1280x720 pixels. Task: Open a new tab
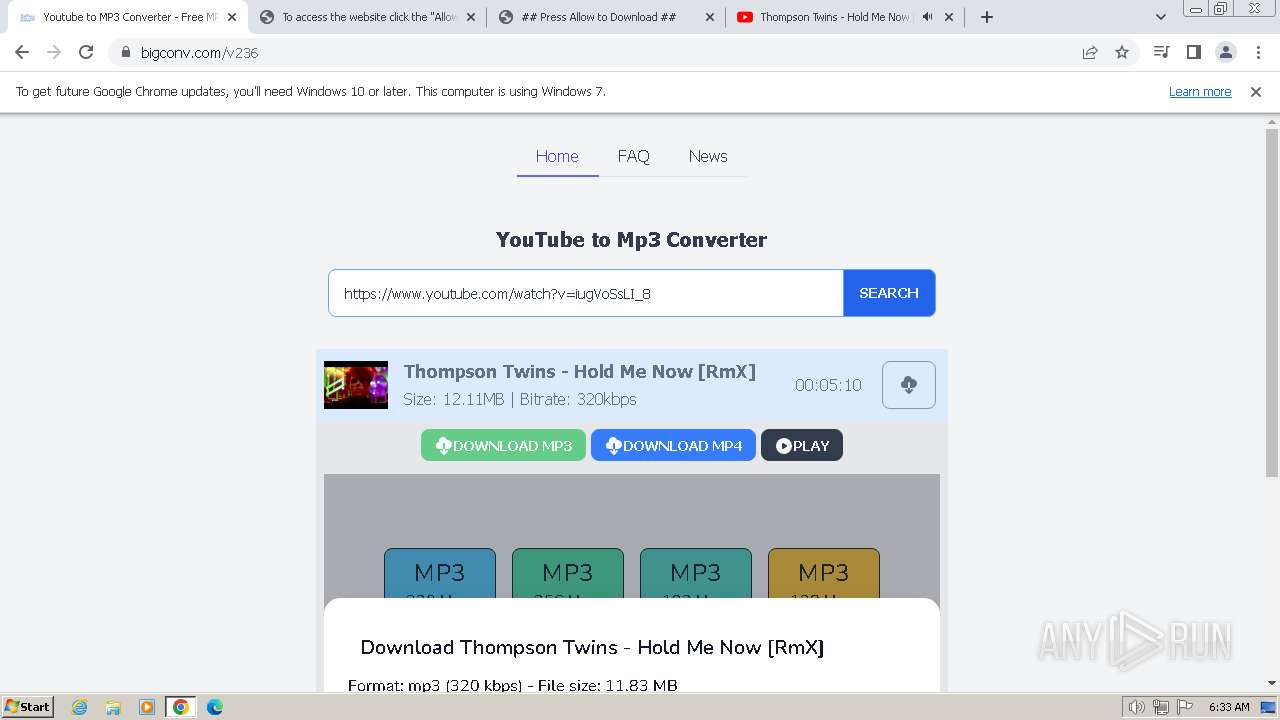(987, 17)
